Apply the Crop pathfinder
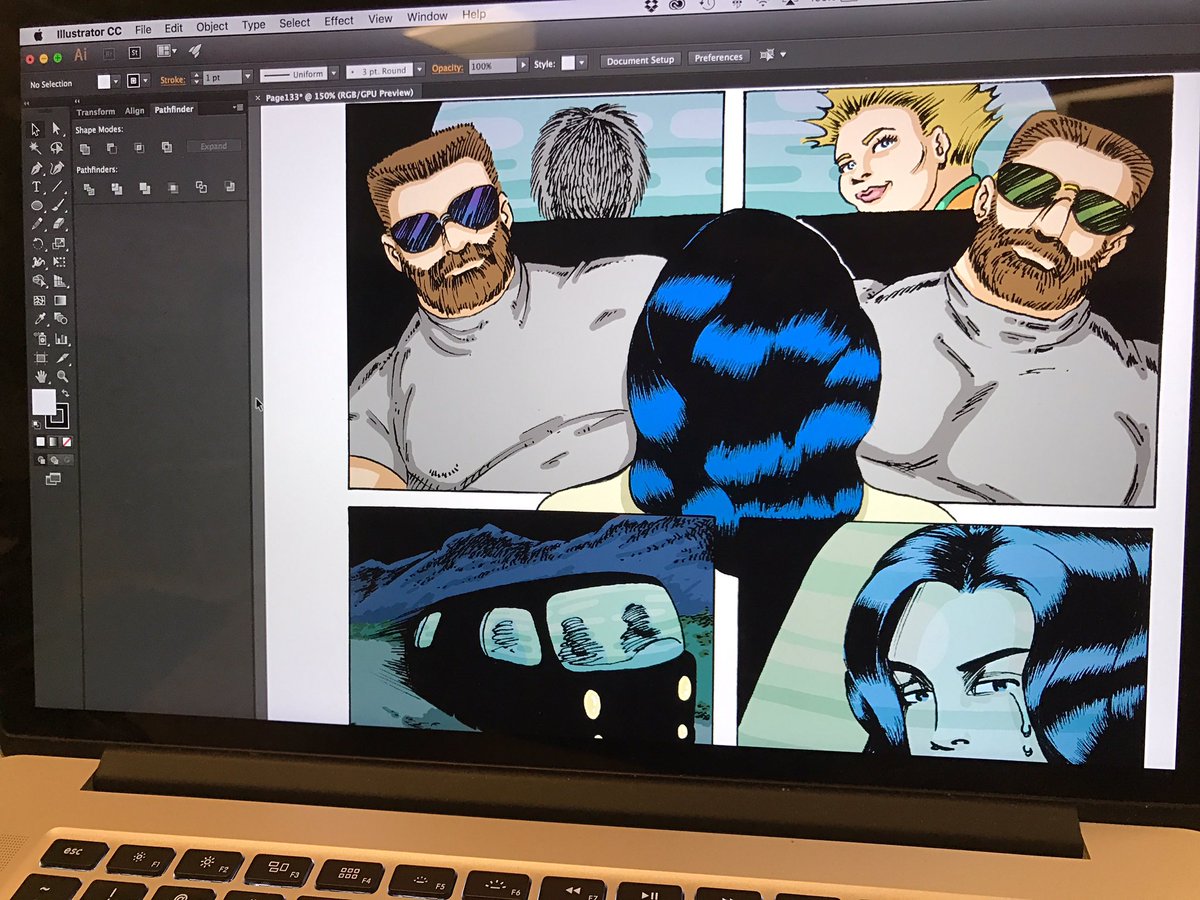This screenshot has height=900, width=1200. (173, 187)
